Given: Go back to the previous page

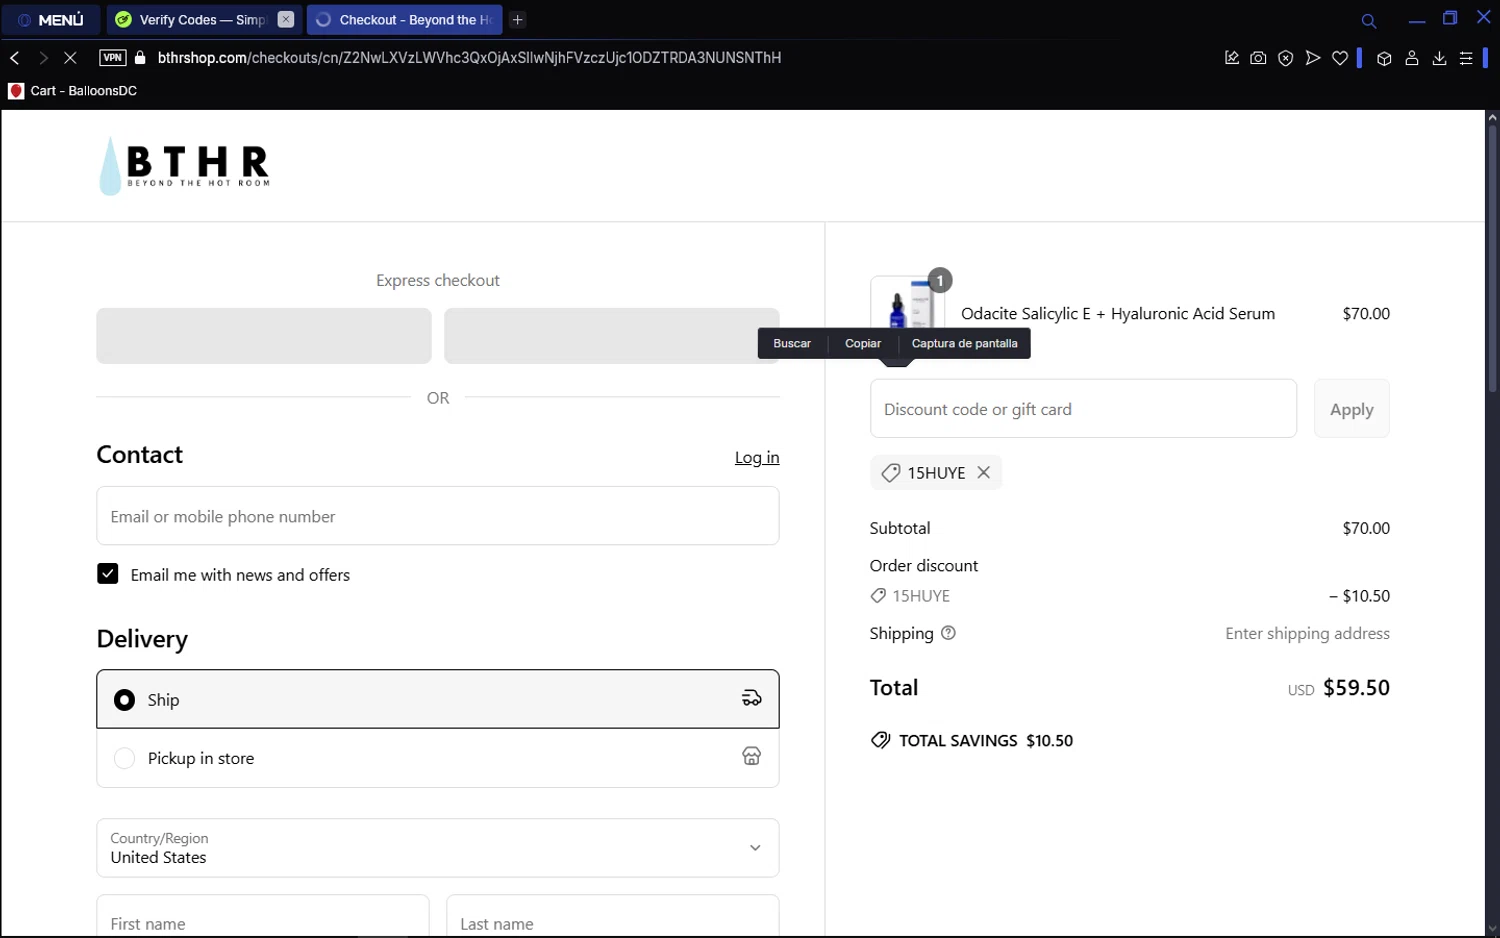Looking at the screenshot, I should [x=15, y=58].
